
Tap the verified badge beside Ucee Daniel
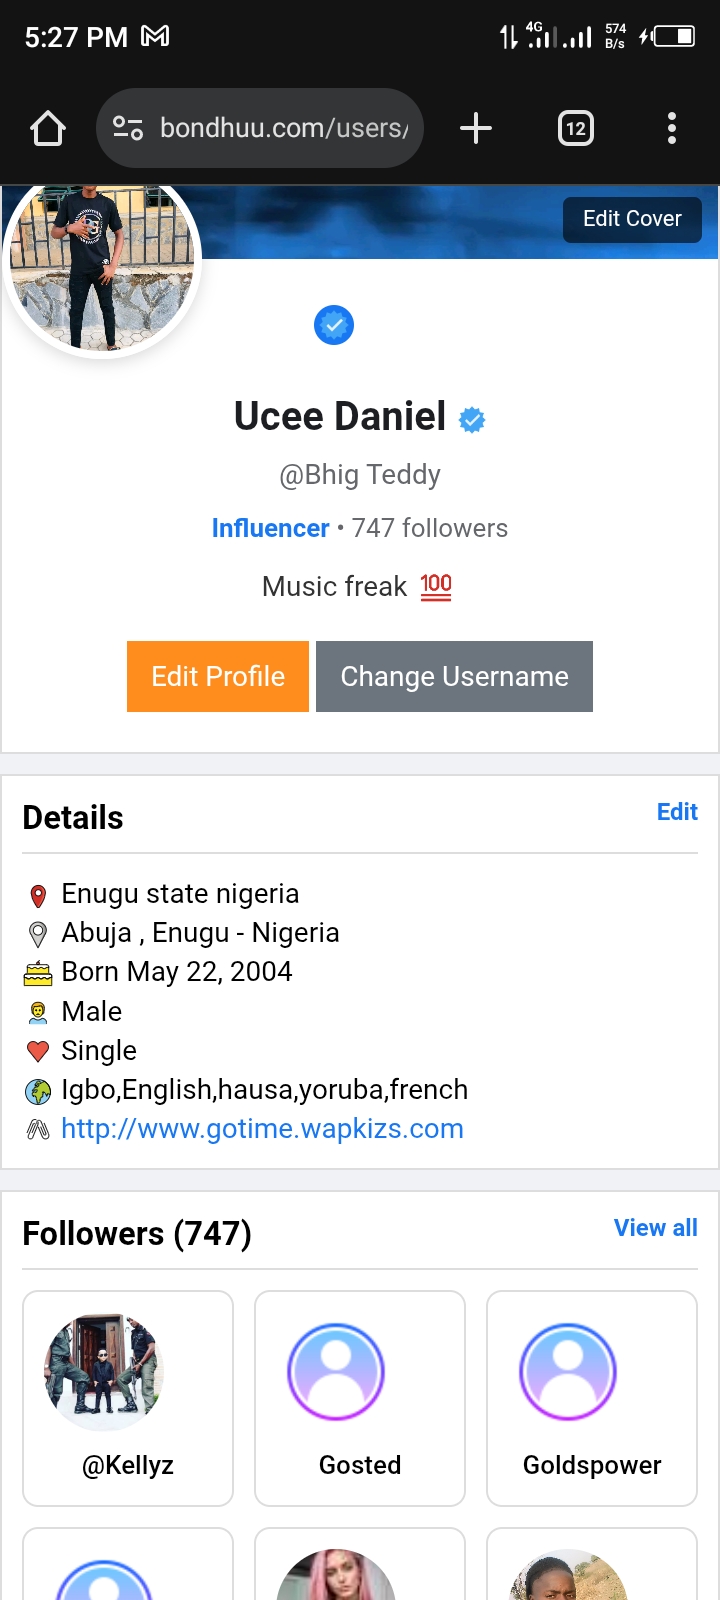[x=472, y=420]
